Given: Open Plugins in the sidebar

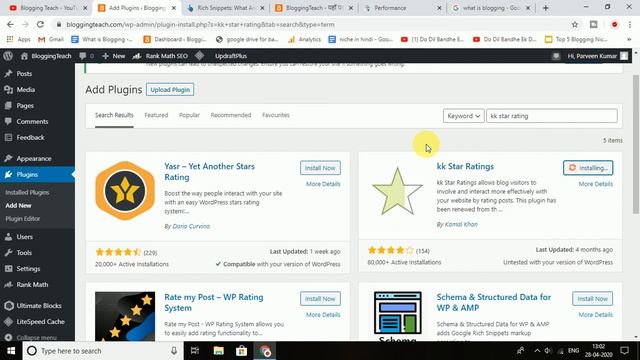Looking at the screenshot, I should [27, 174].
